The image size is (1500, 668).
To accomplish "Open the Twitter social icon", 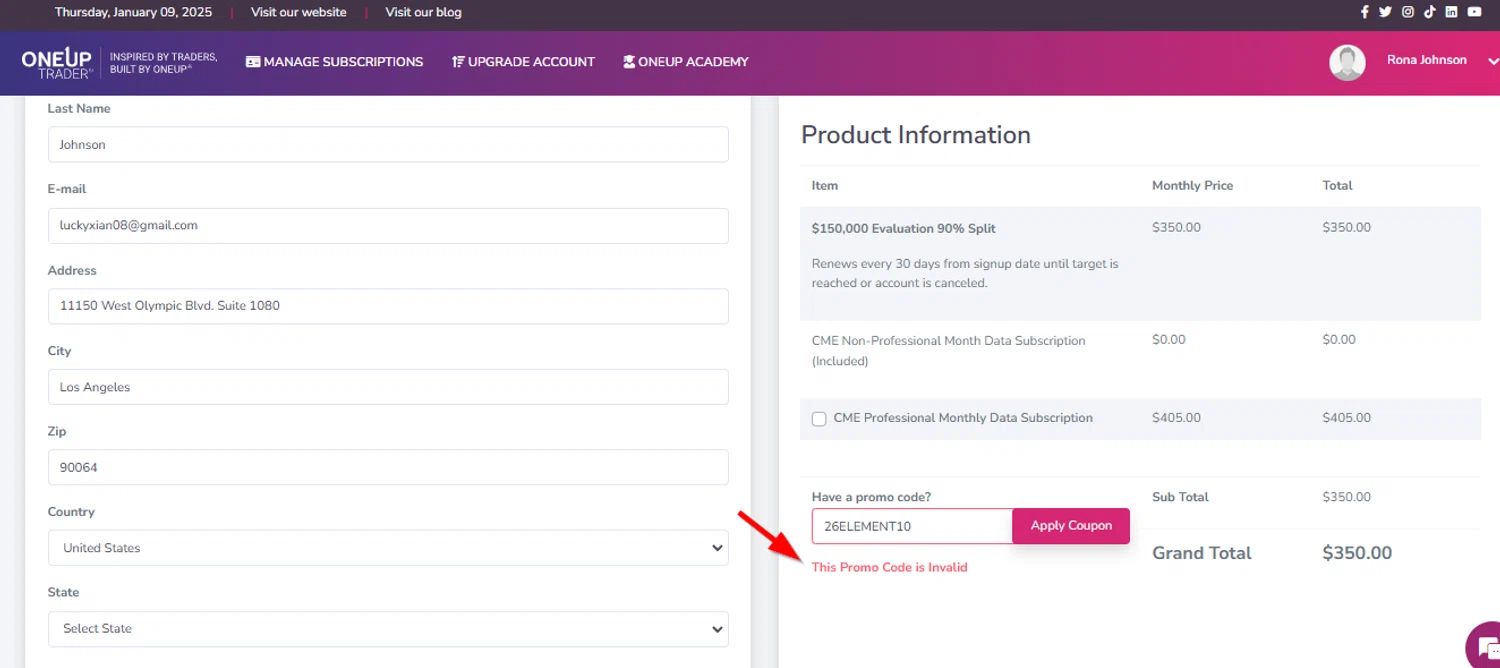I will pos(1385,12).
